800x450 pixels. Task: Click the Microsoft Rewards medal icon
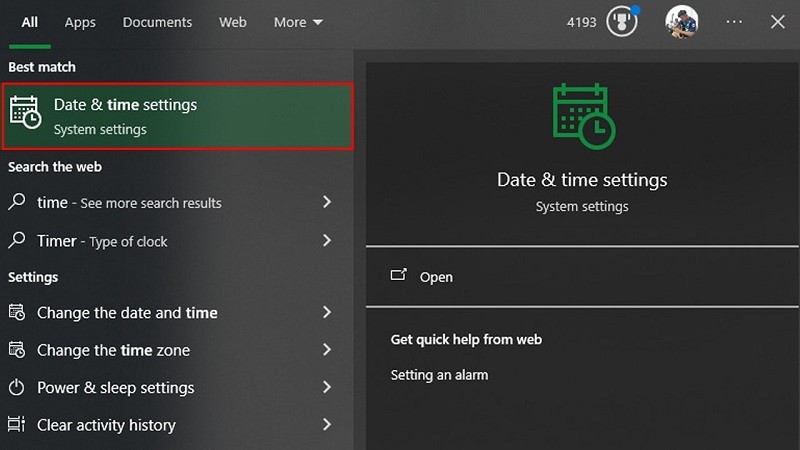[x=621, y=22]
